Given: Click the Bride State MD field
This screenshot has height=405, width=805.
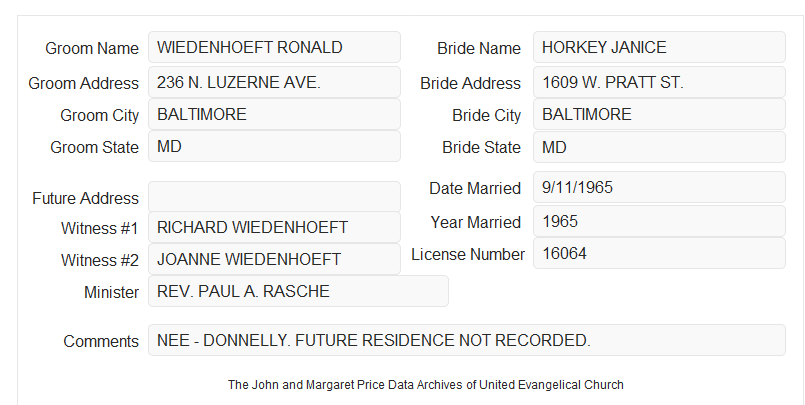Looking at the screenshot, I should tap(659, 147).
